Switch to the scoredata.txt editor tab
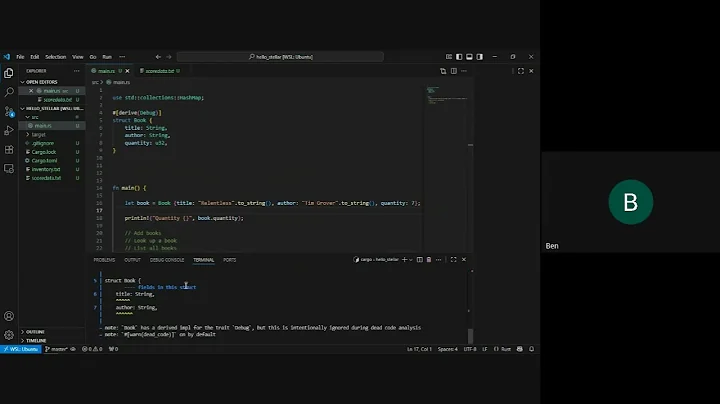 (x=159, y=71)
